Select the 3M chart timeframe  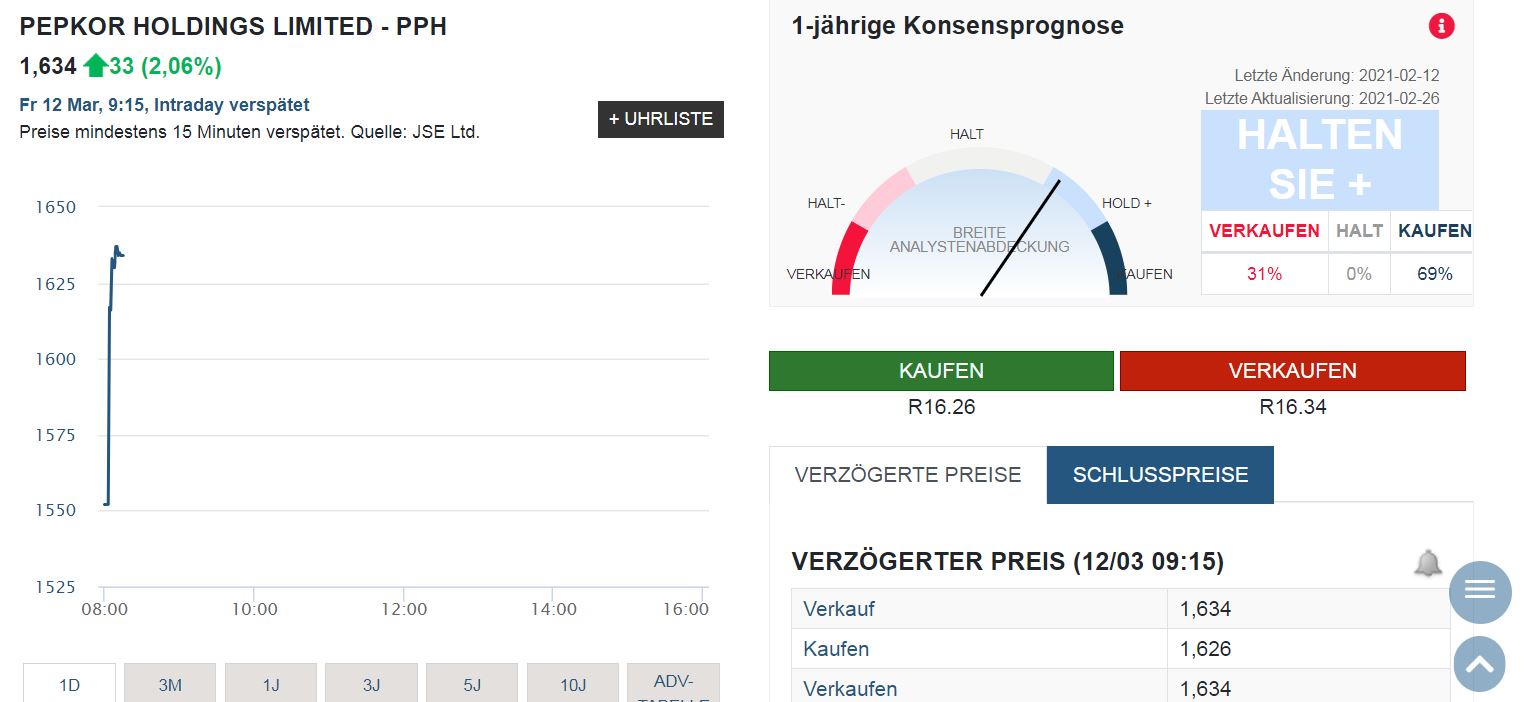click(x=169, y=683)
